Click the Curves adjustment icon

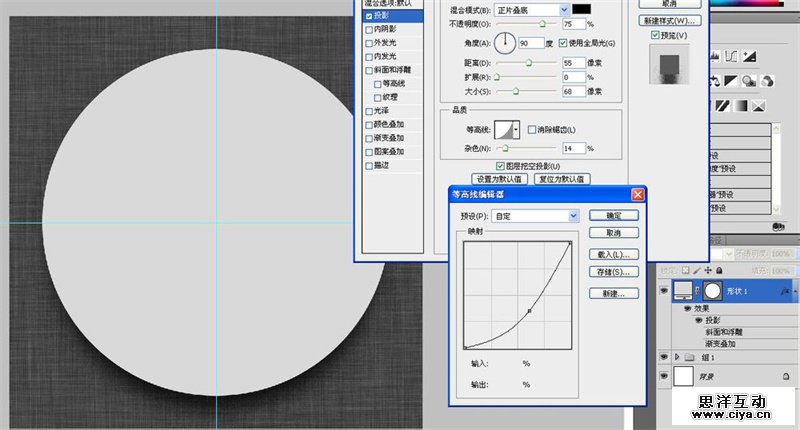731,57
